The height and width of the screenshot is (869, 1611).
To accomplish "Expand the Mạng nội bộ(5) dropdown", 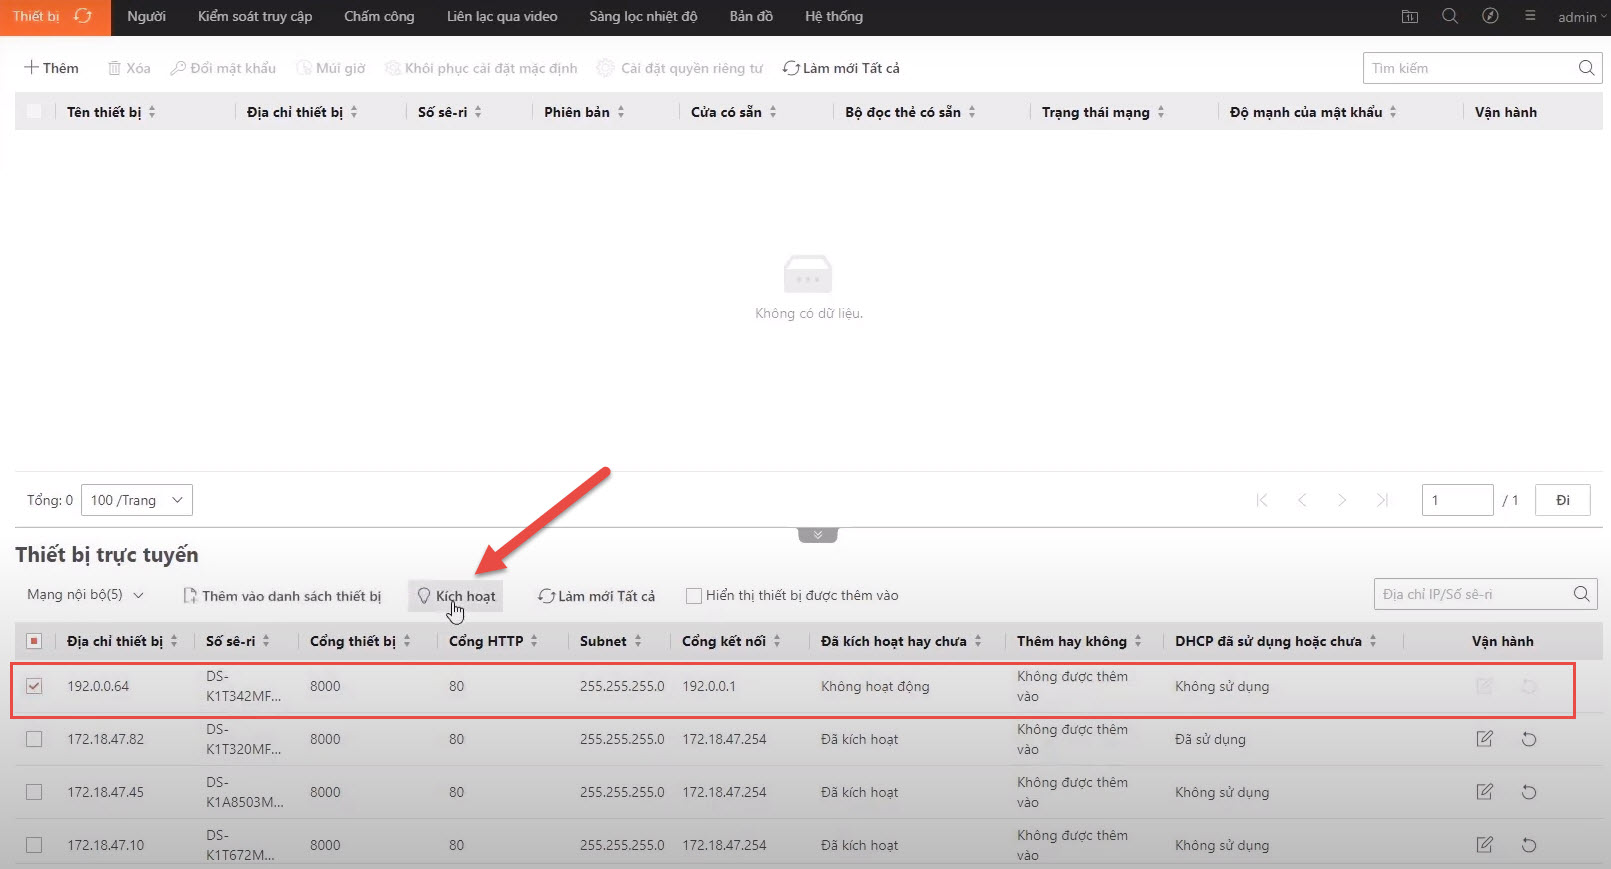I will pos(85,595).
